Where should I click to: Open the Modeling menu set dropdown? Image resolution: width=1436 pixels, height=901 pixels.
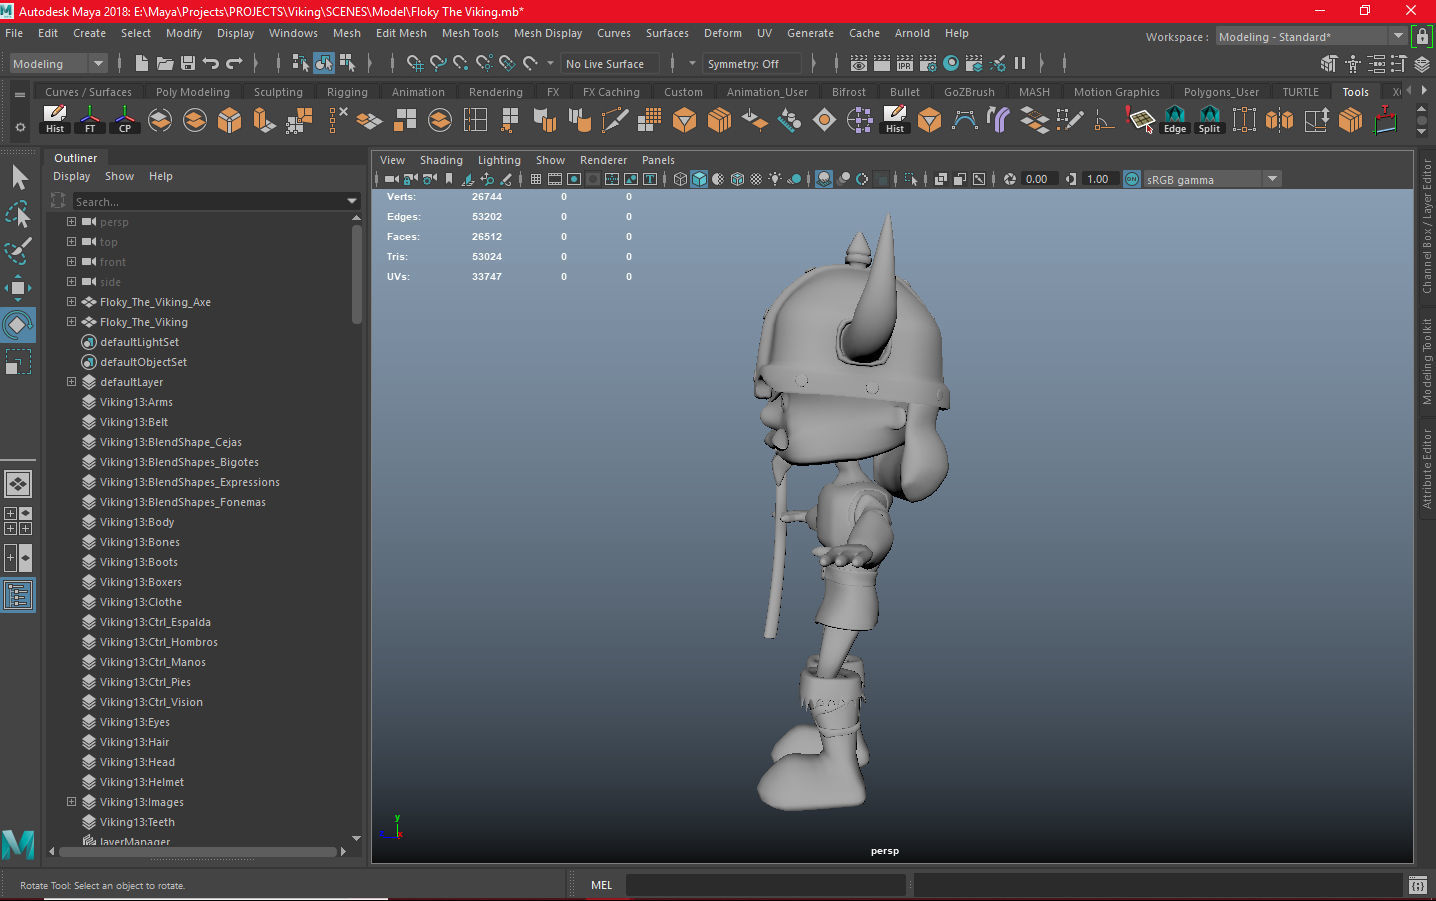tap(57, 64)
